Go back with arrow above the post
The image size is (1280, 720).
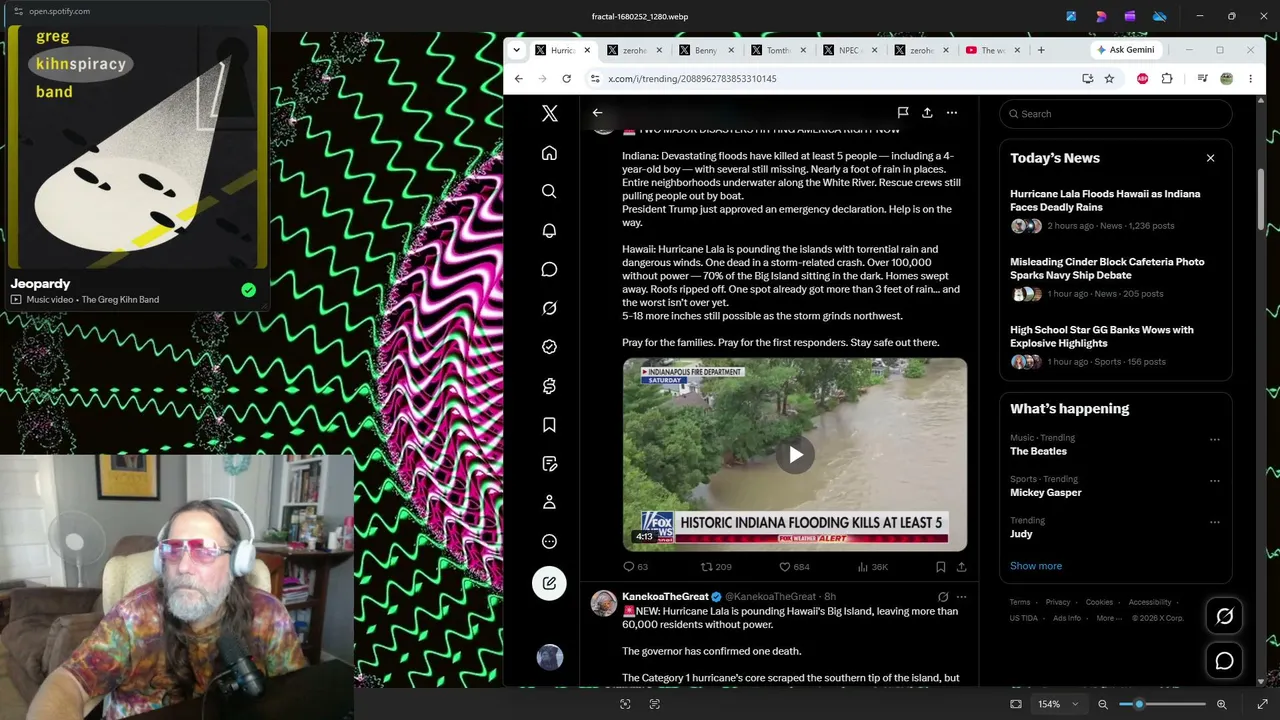(x=597, y=113)
